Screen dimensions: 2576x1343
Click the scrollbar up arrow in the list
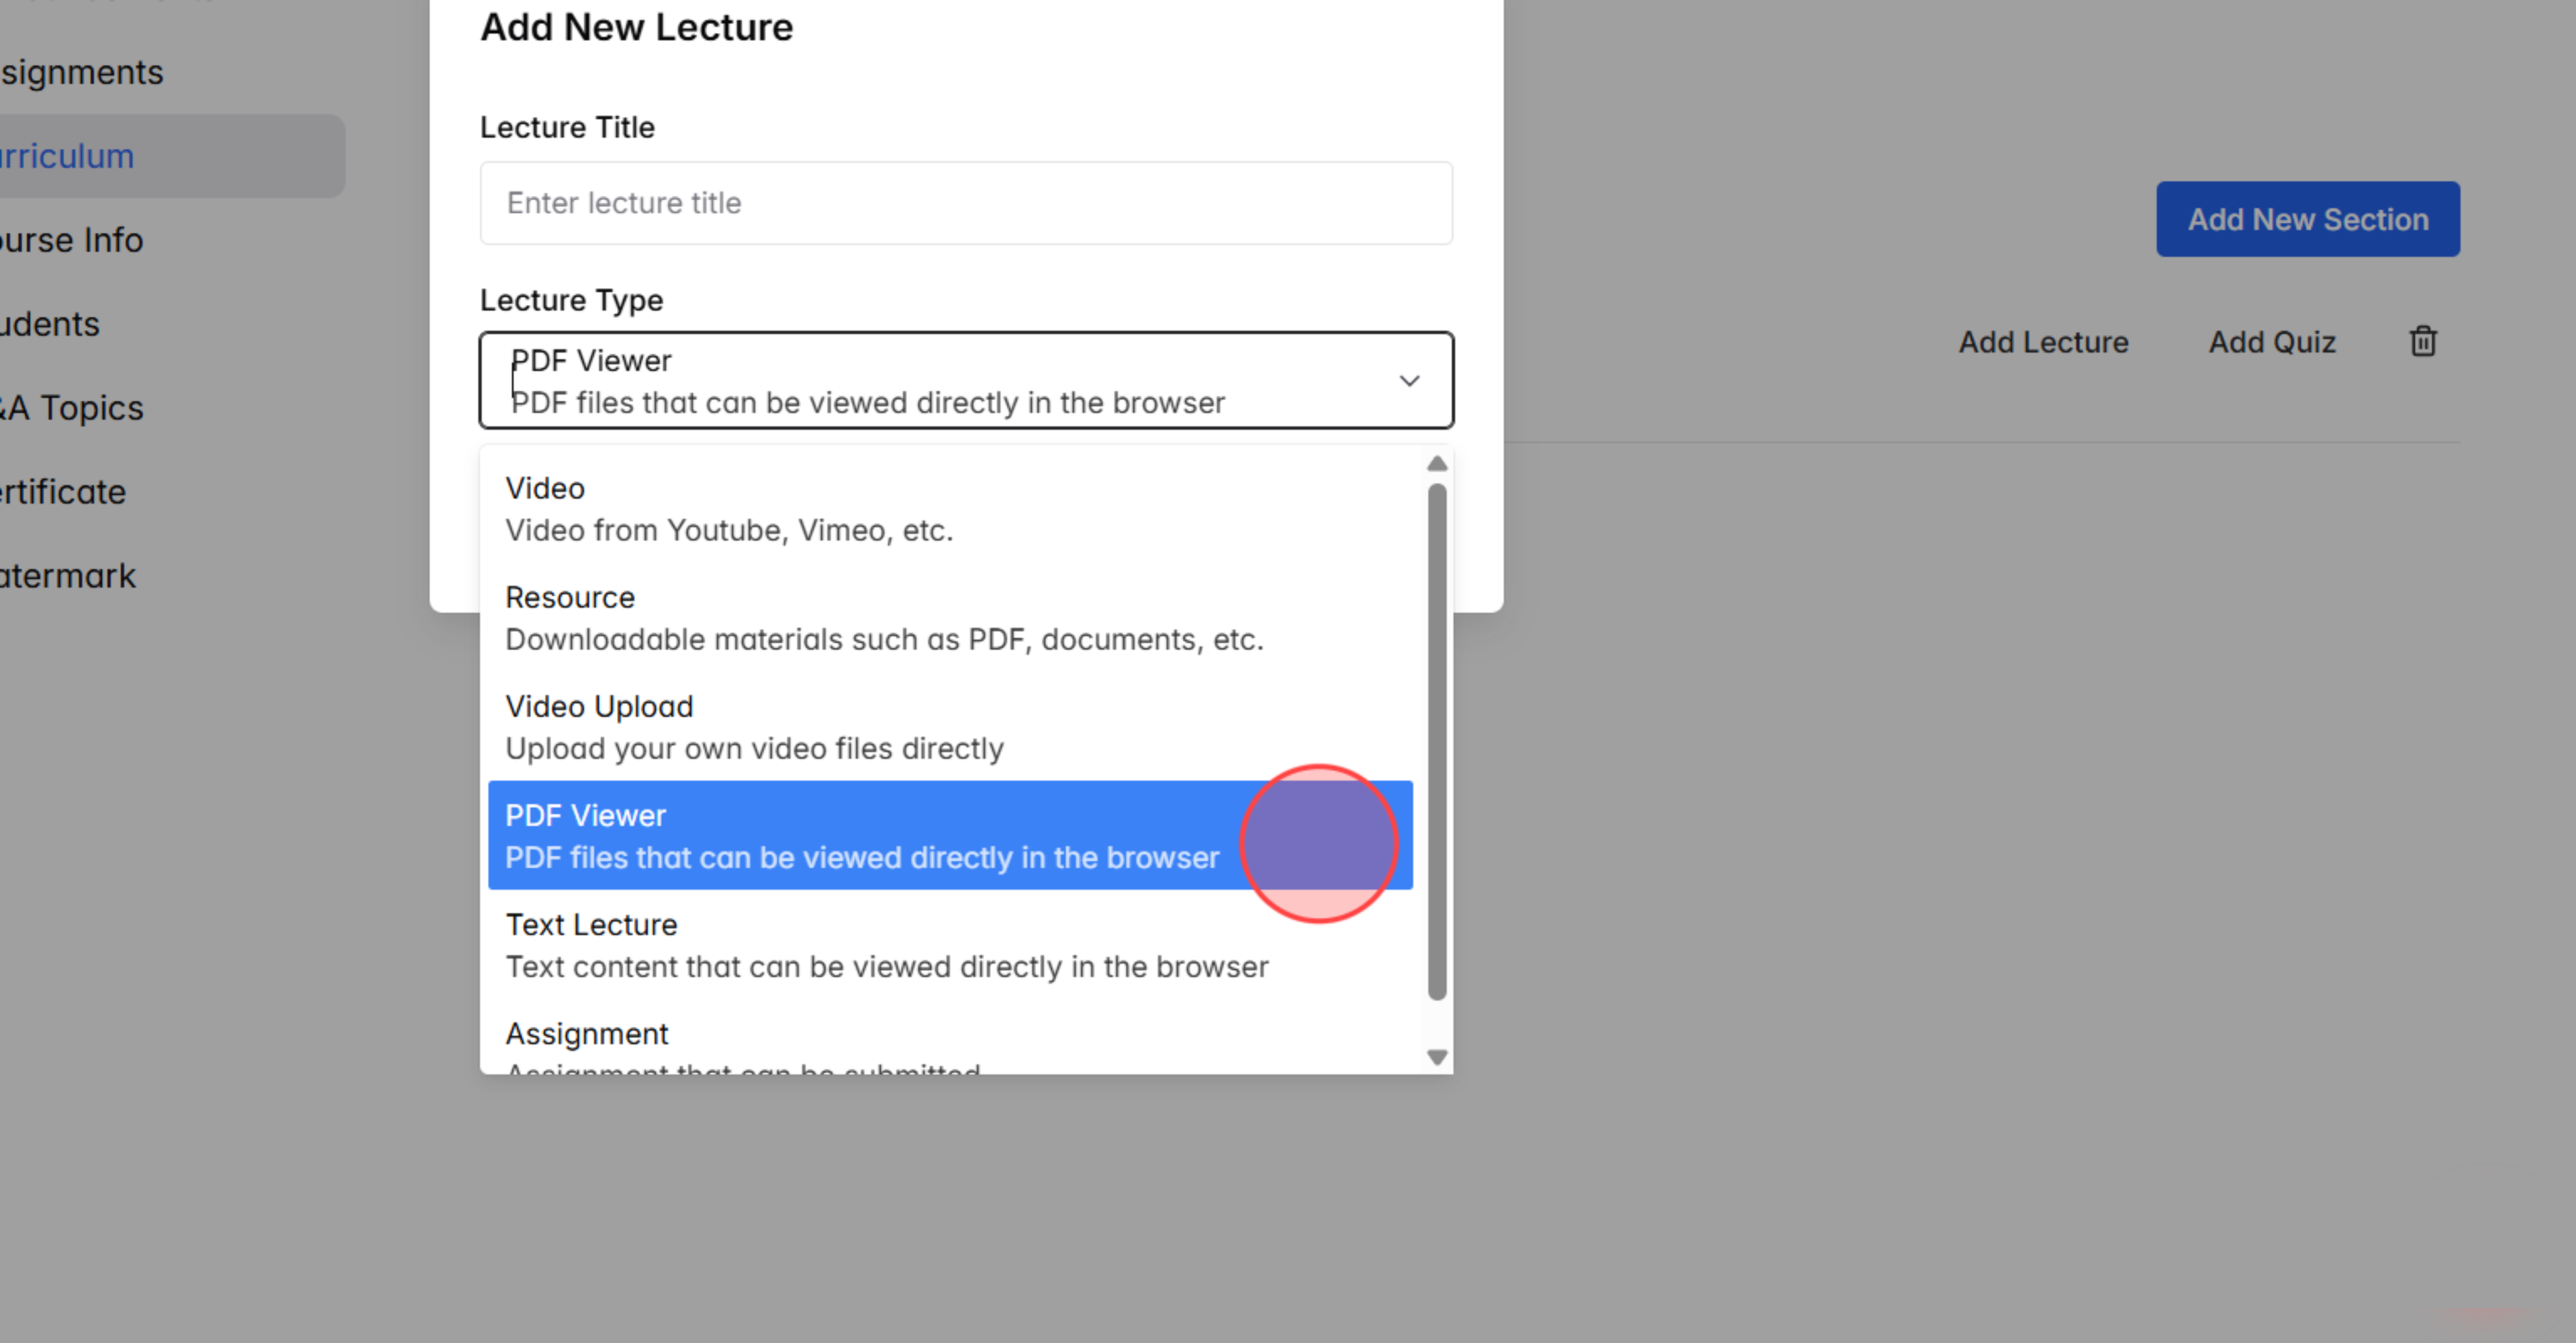point(1437,462)
